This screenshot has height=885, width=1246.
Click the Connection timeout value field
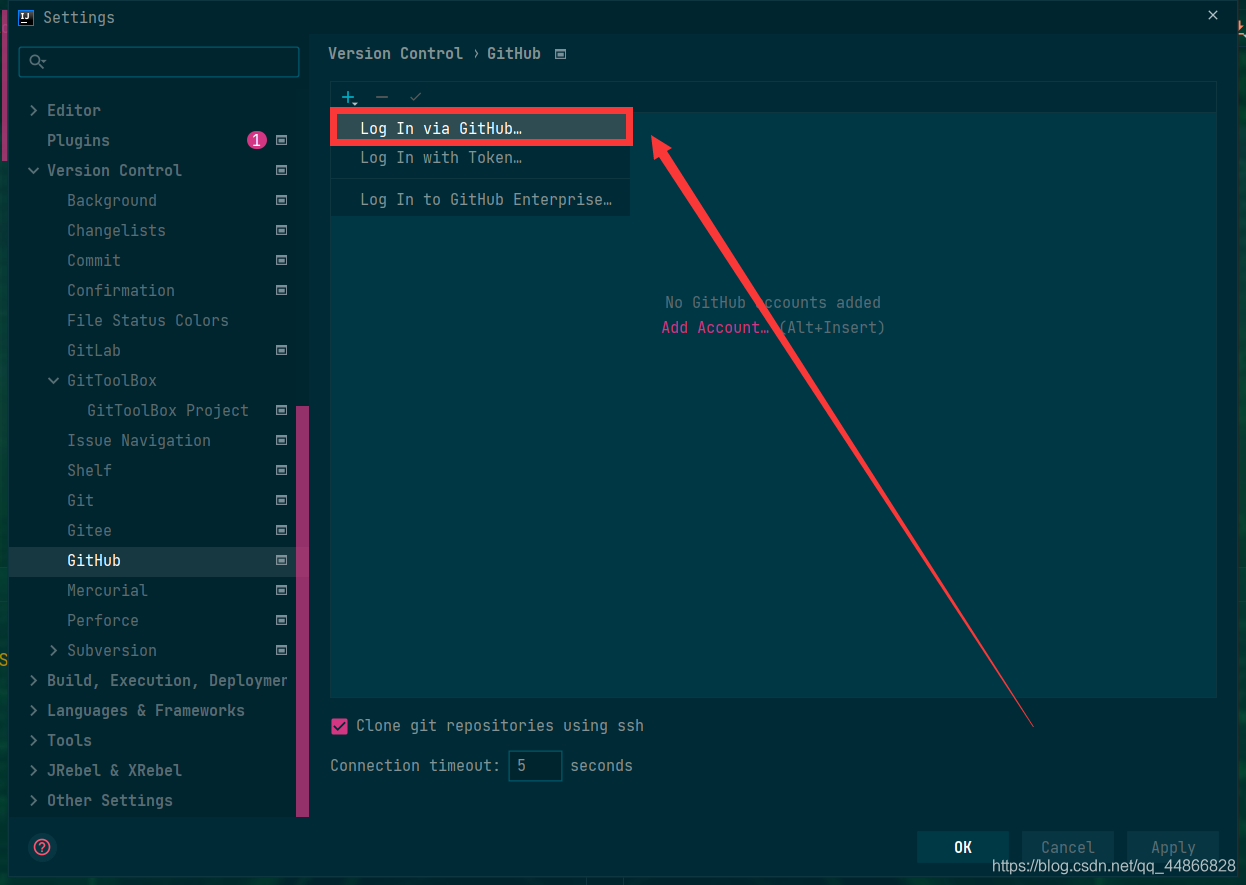click(535, 766)
